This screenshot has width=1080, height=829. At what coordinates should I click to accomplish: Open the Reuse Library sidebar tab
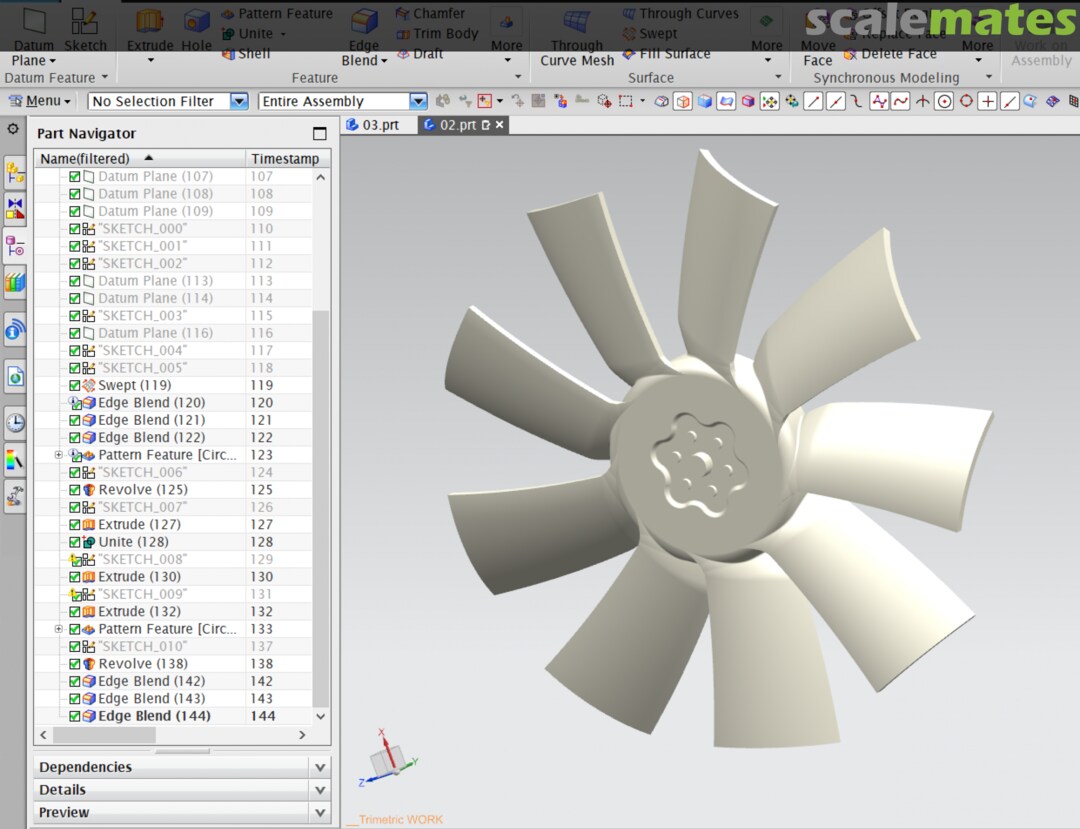click(15, 282)
